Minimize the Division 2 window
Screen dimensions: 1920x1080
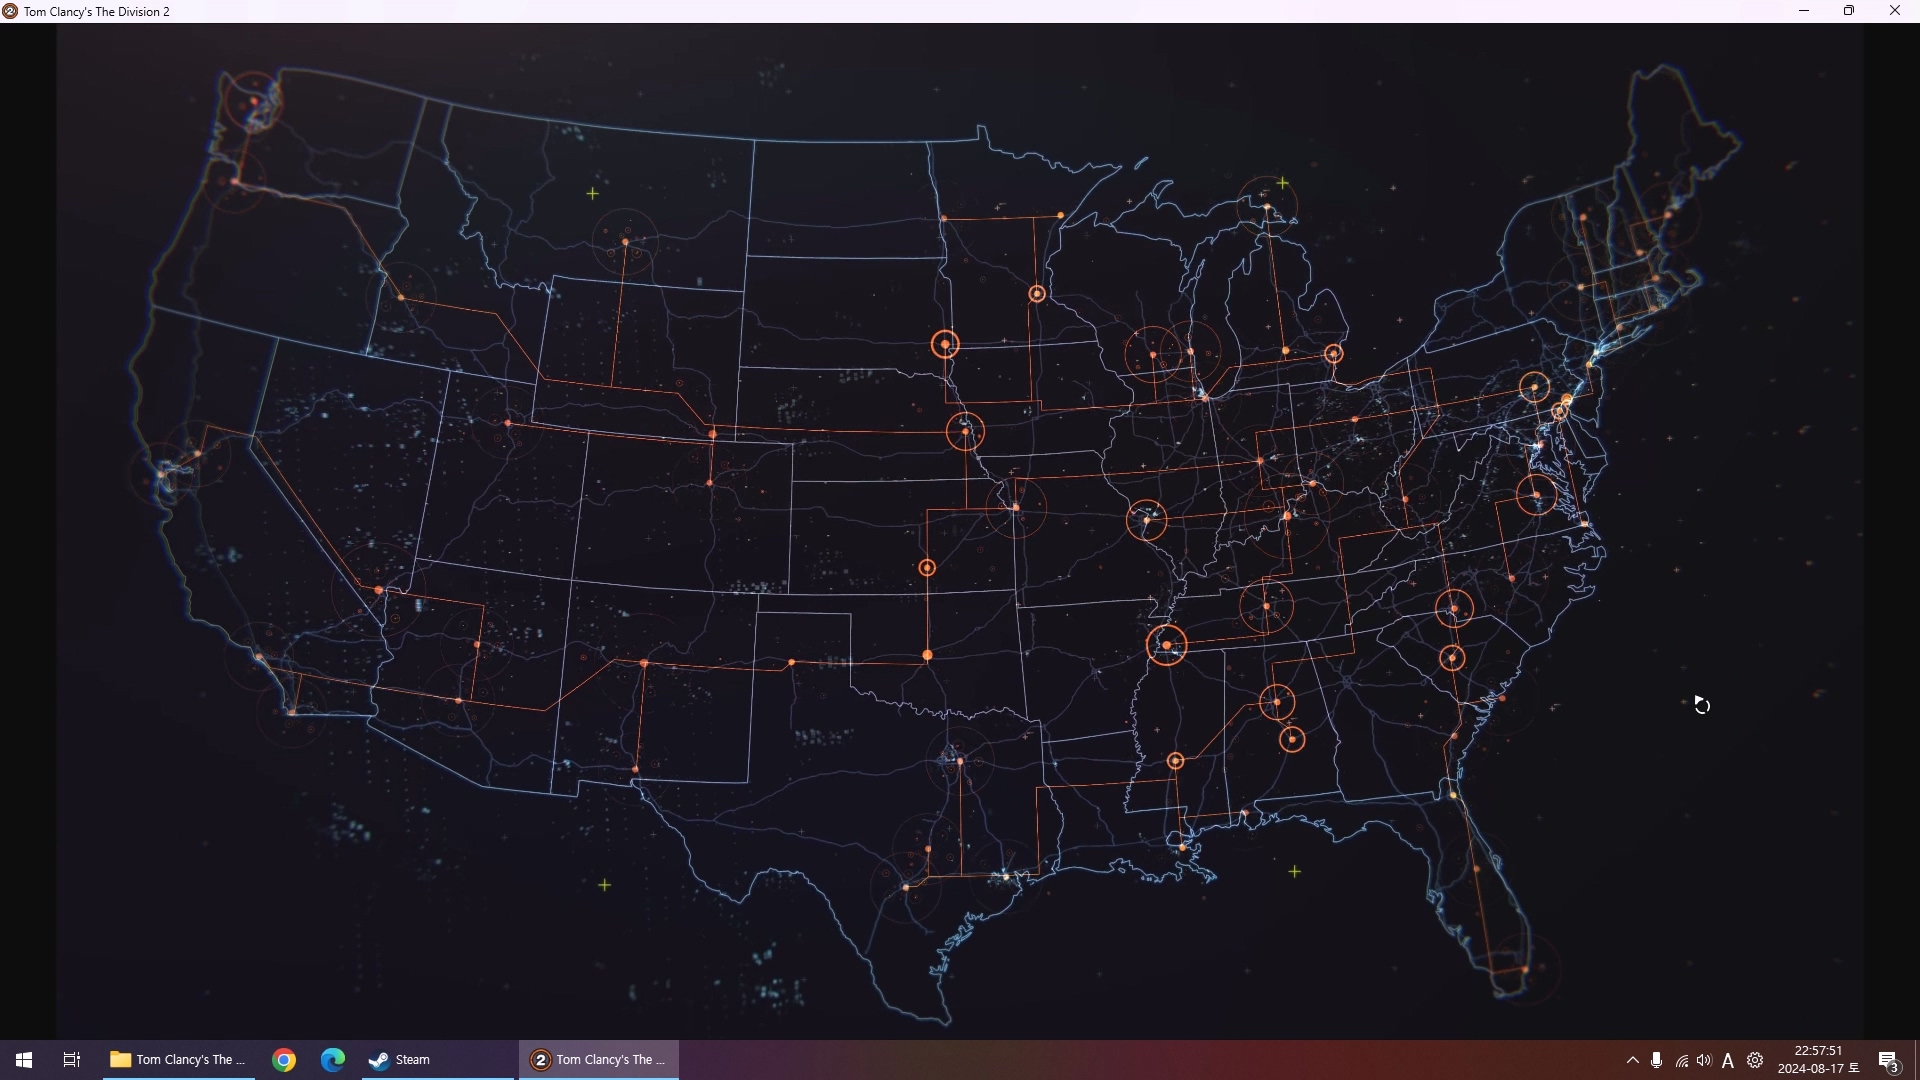(x=1804, y=11)
